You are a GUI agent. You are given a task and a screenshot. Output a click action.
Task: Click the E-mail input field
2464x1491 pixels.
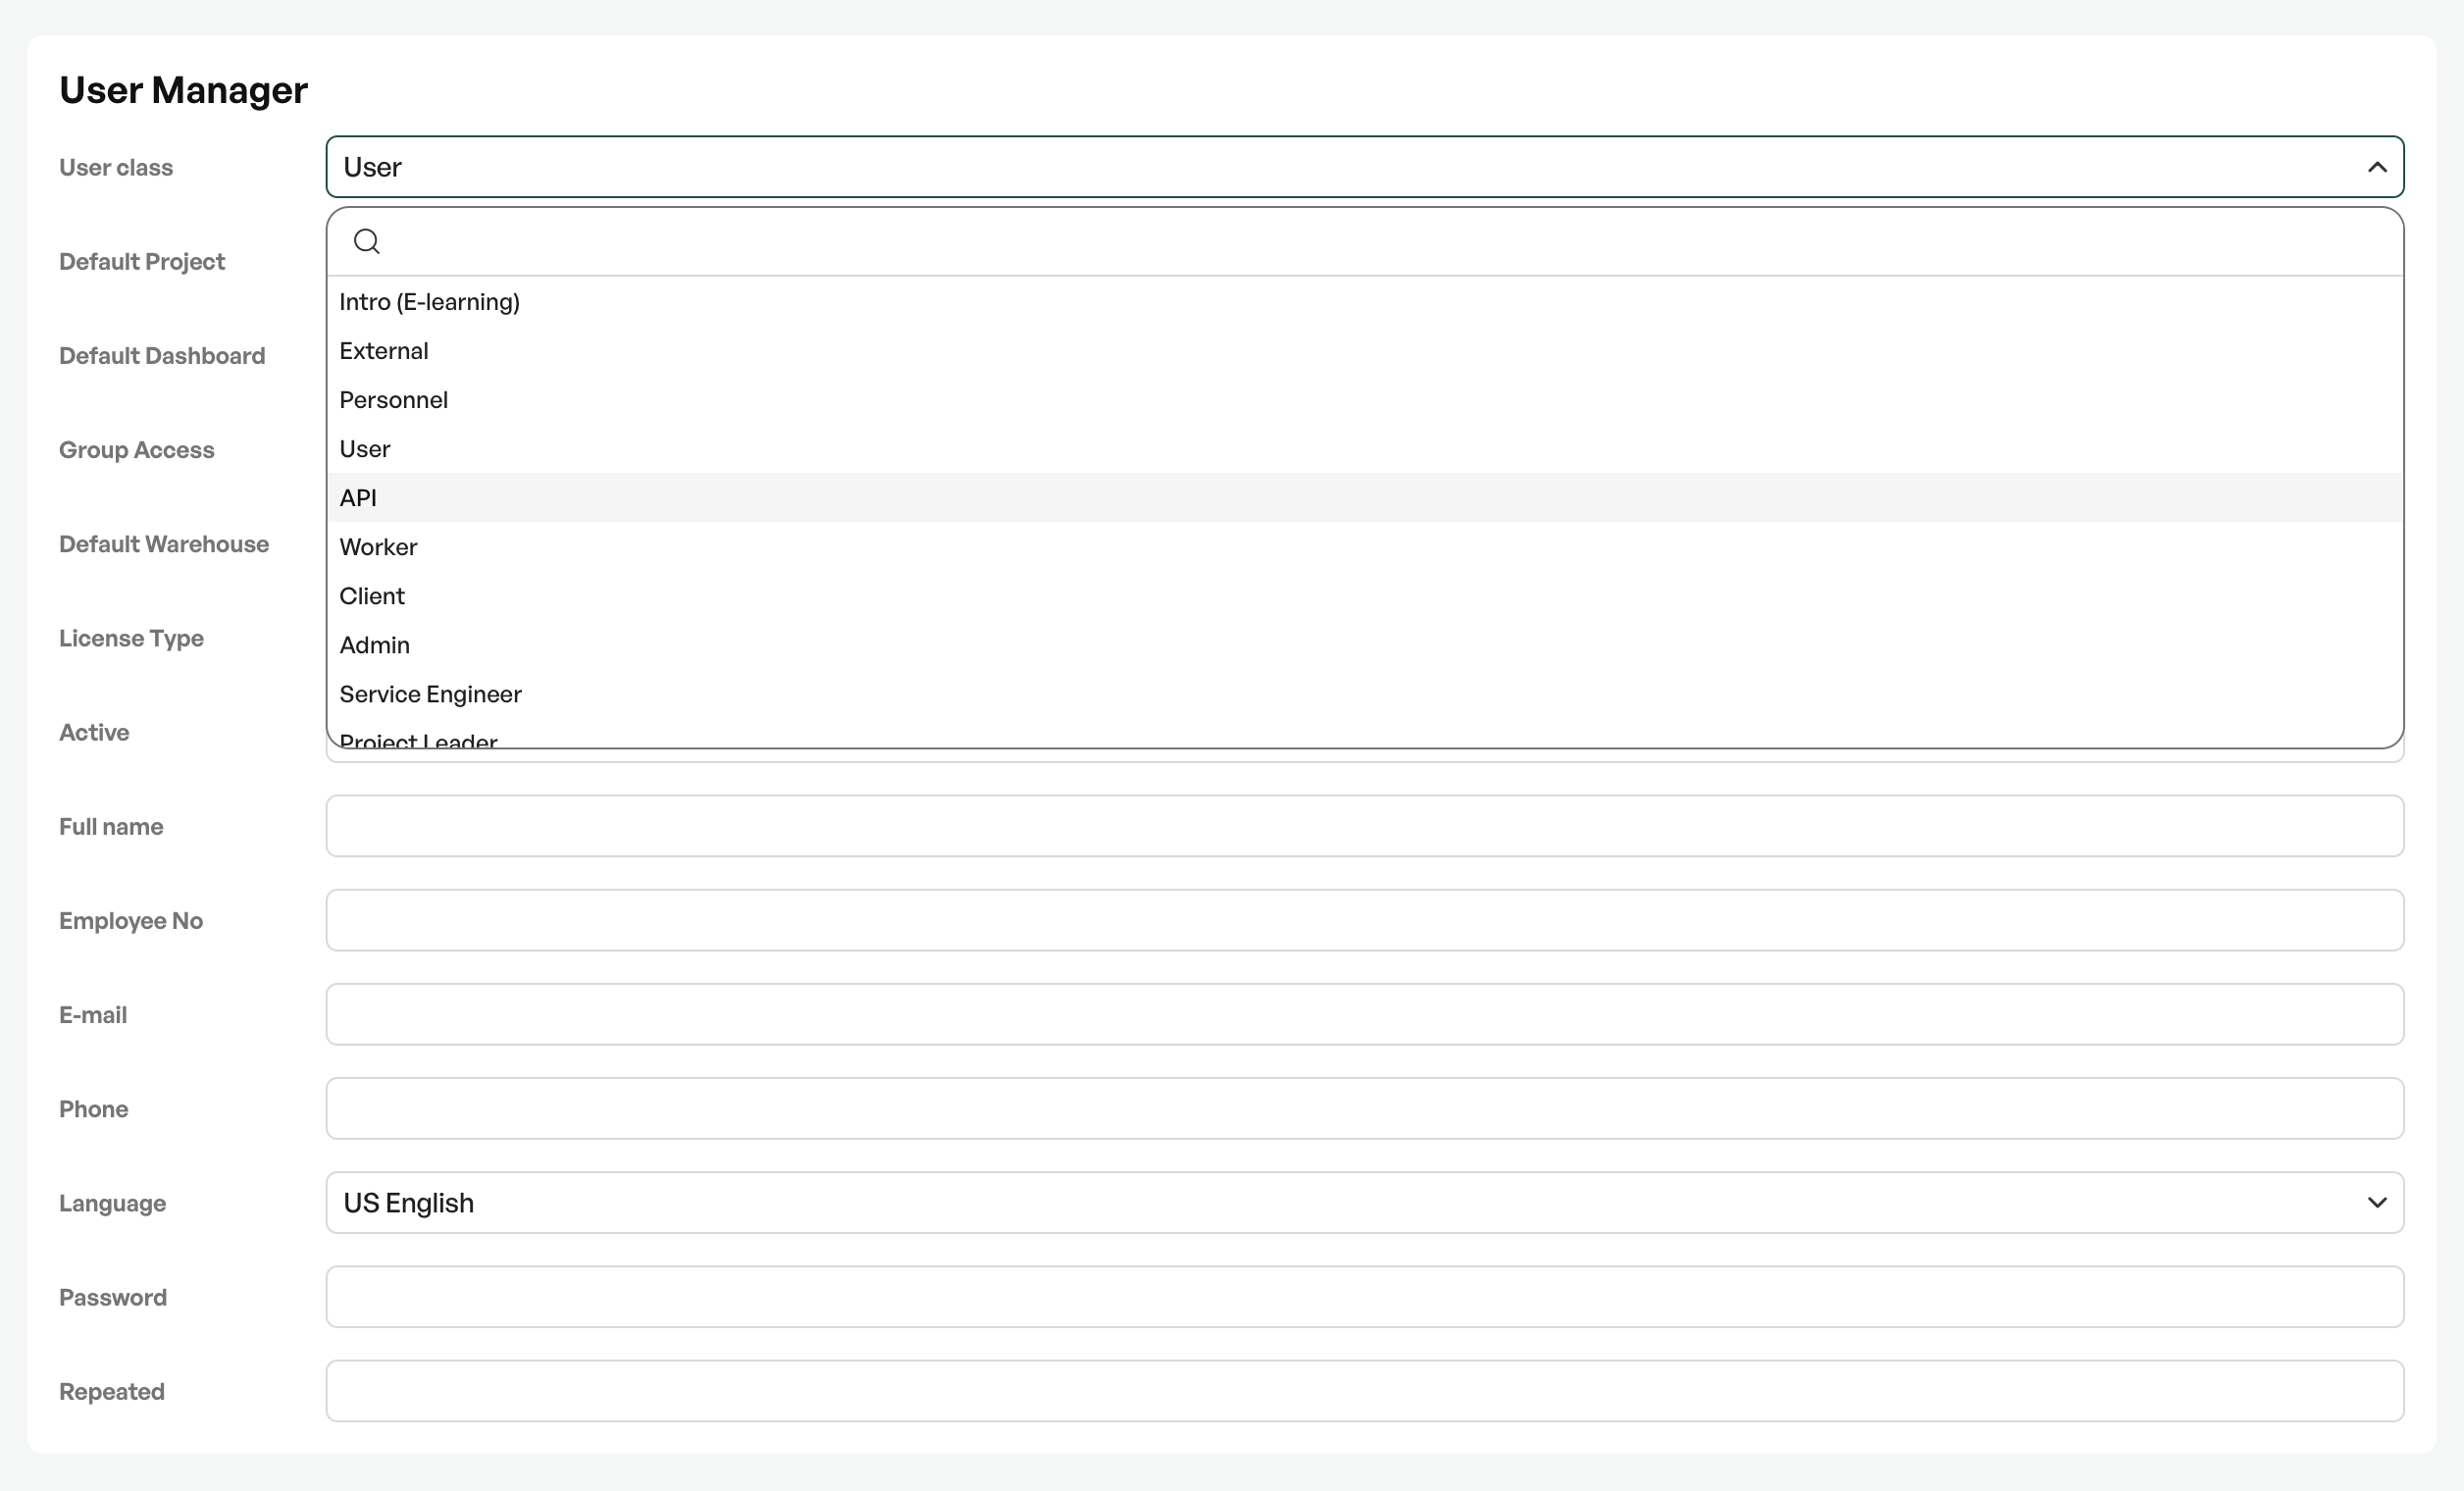pos(1365,1014)
